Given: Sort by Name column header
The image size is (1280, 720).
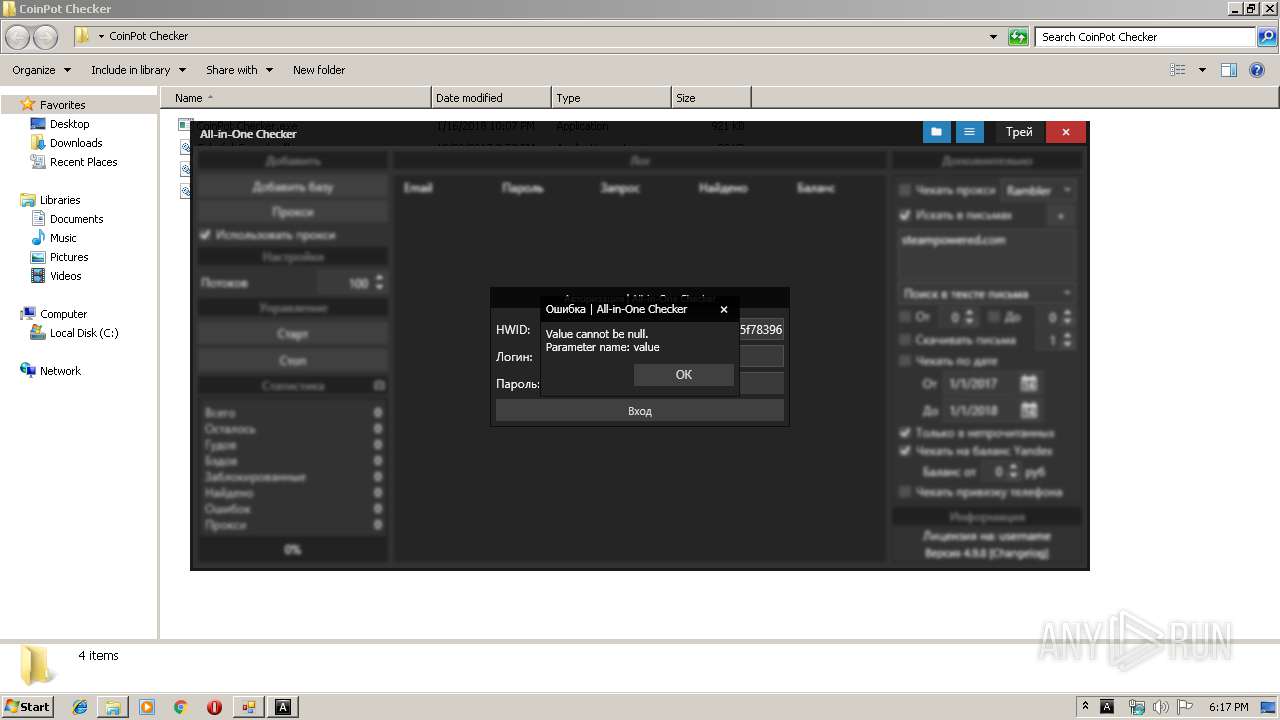Looking at the screenshot, I should pos(296,98).
